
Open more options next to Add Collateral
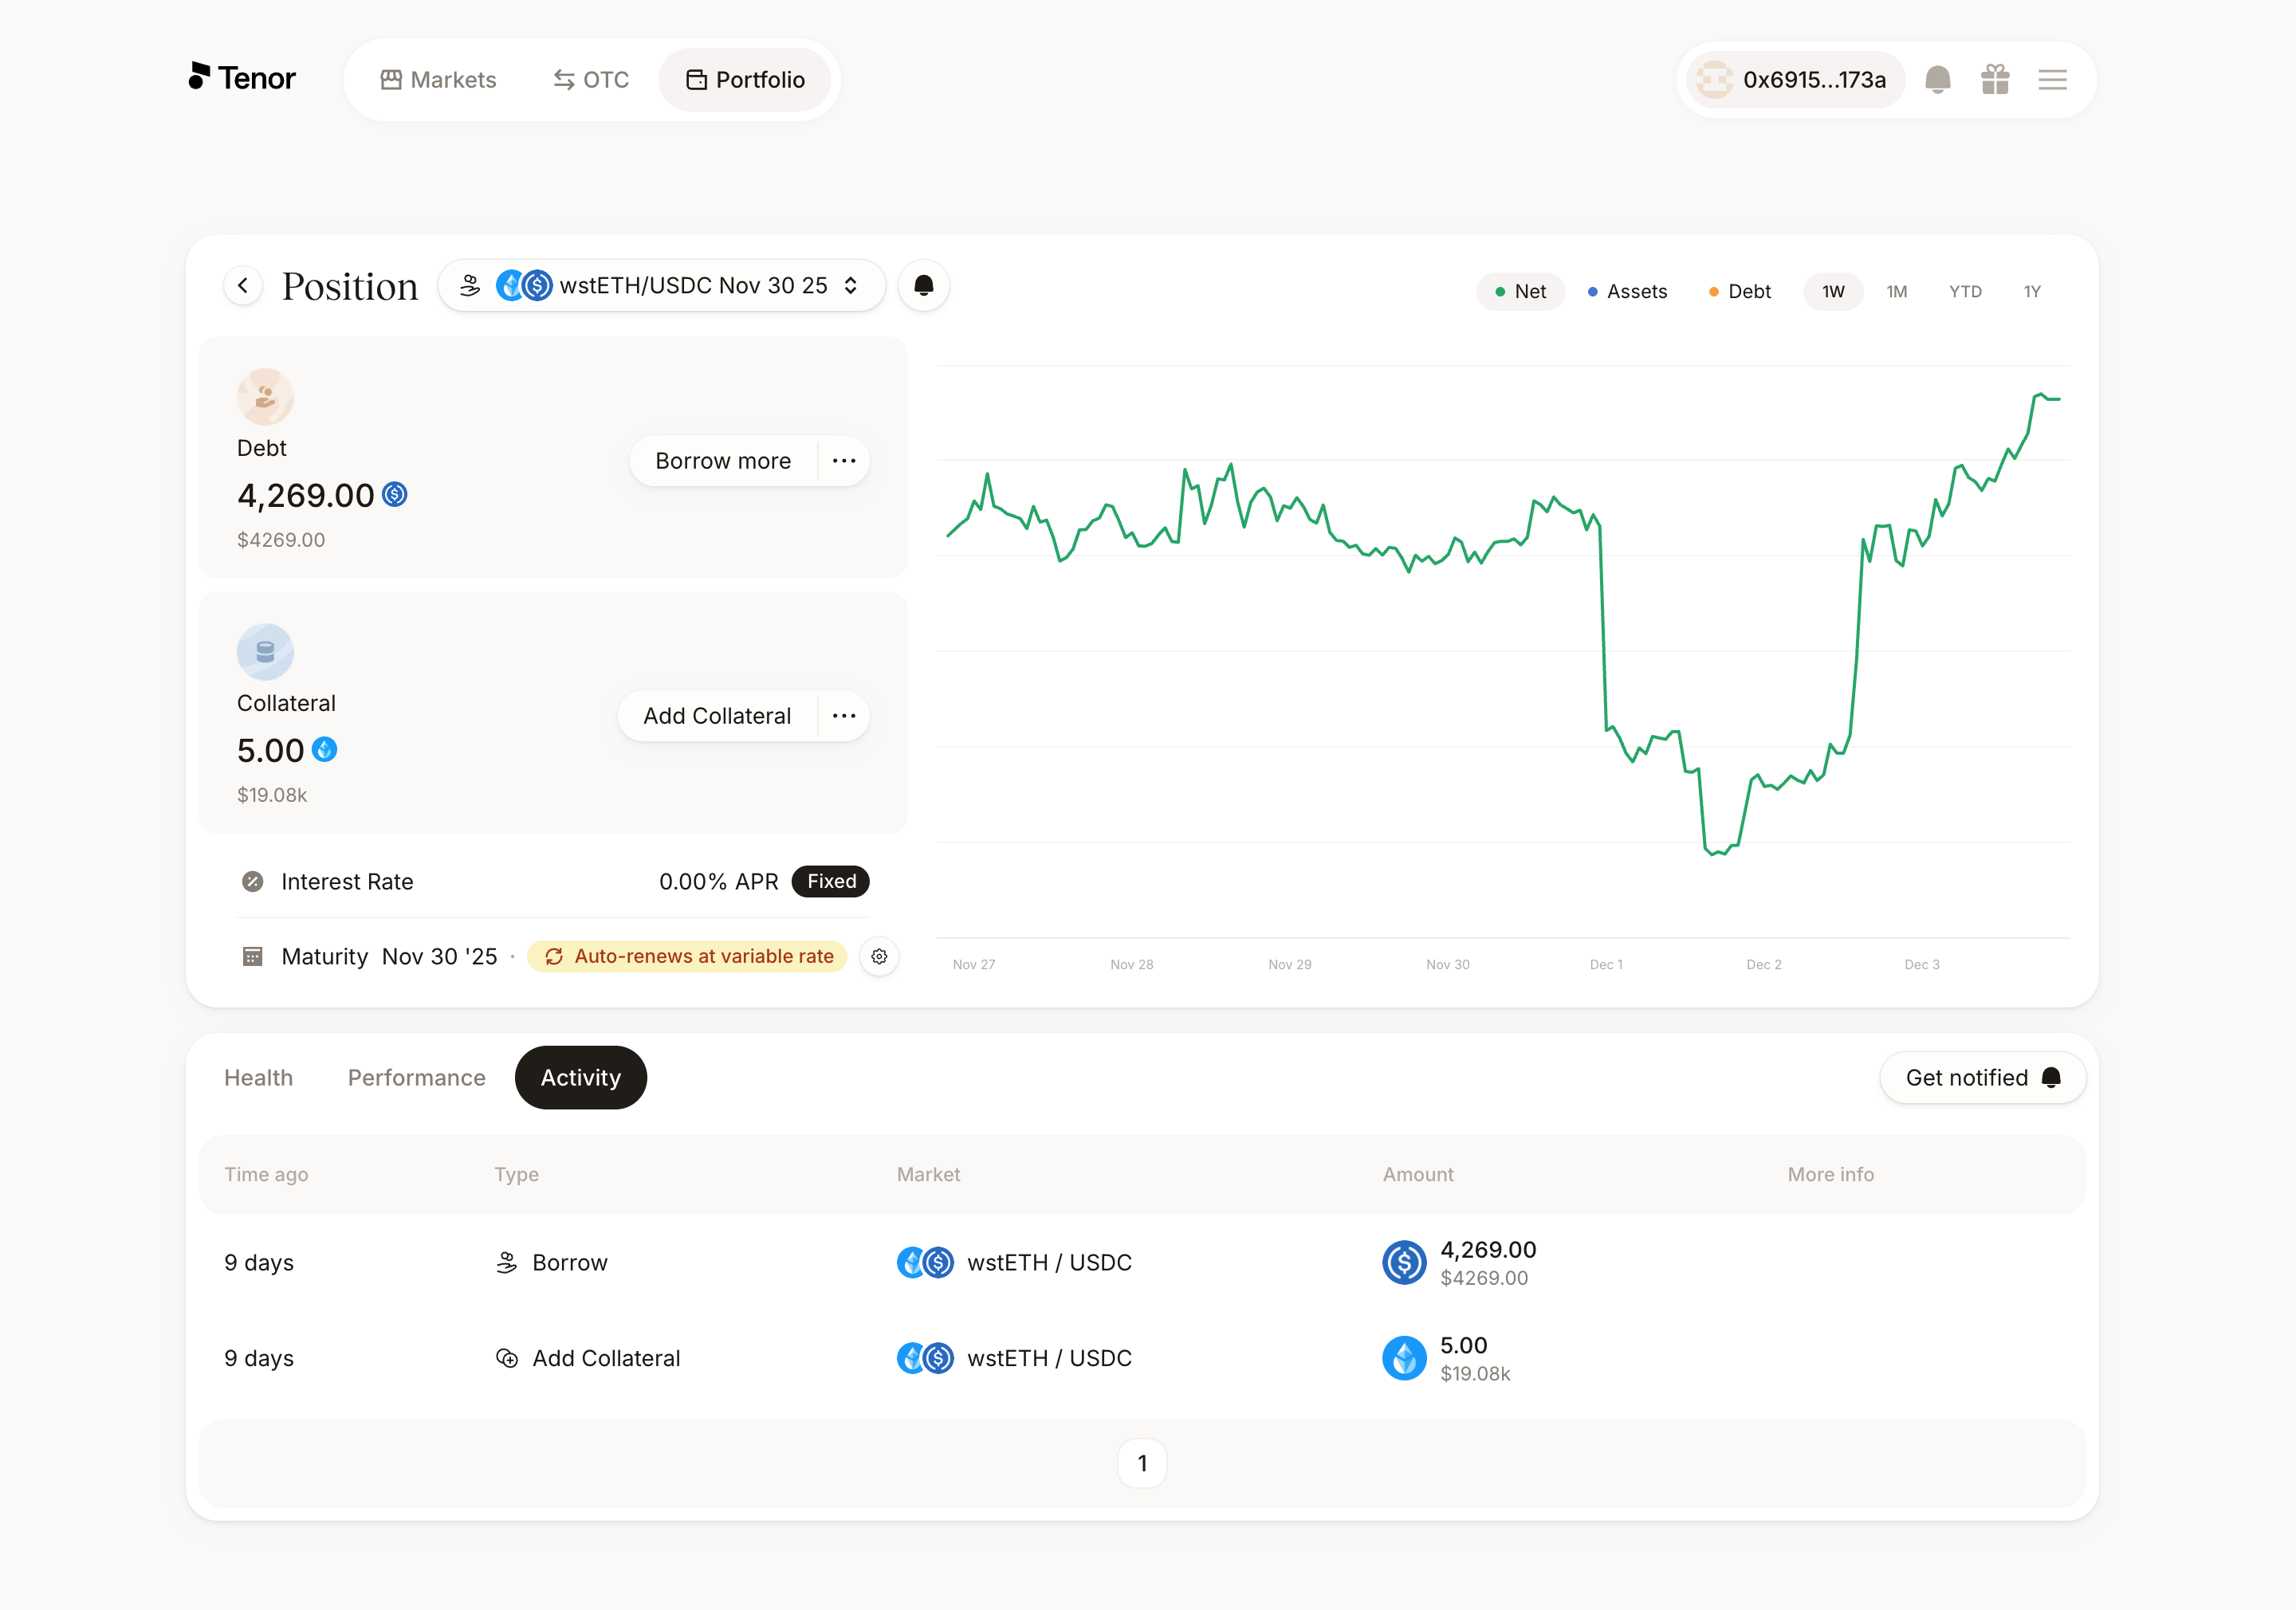844,716
